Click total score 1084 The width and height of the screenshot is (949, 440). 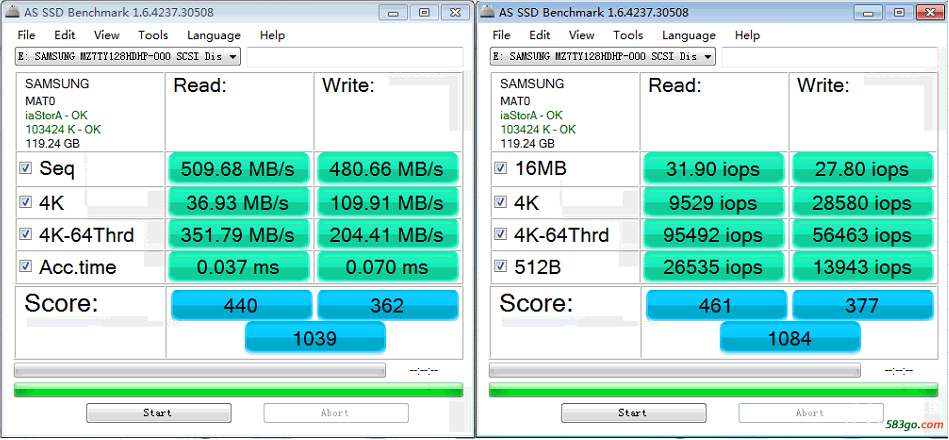(790, 338)
